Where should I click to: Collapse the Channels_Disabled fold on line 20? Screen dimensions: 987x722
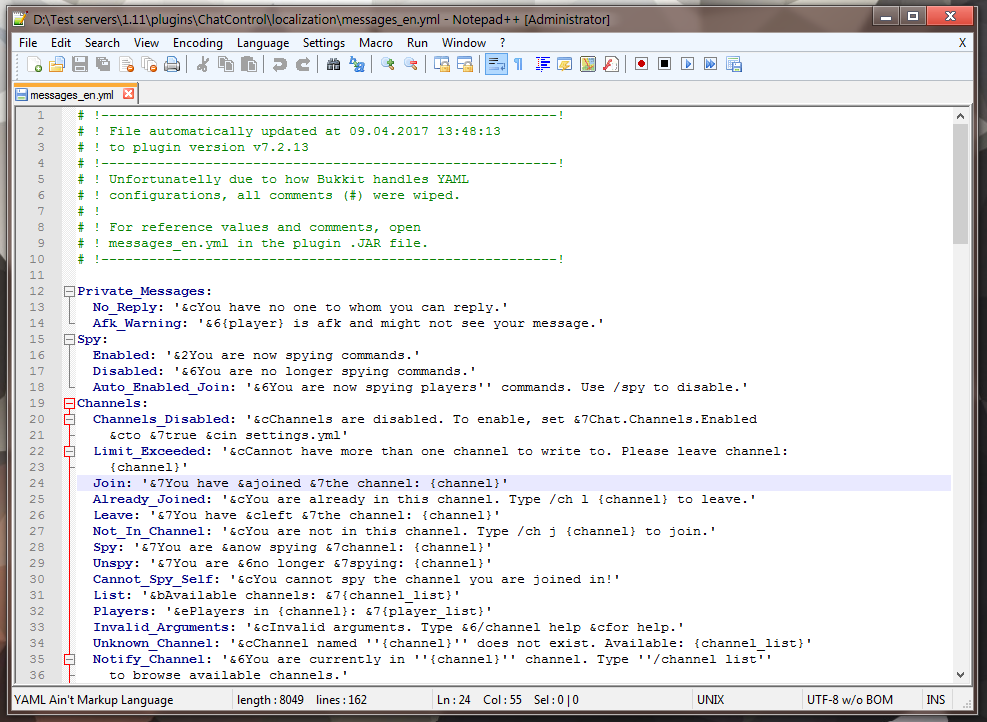point(69,419)
